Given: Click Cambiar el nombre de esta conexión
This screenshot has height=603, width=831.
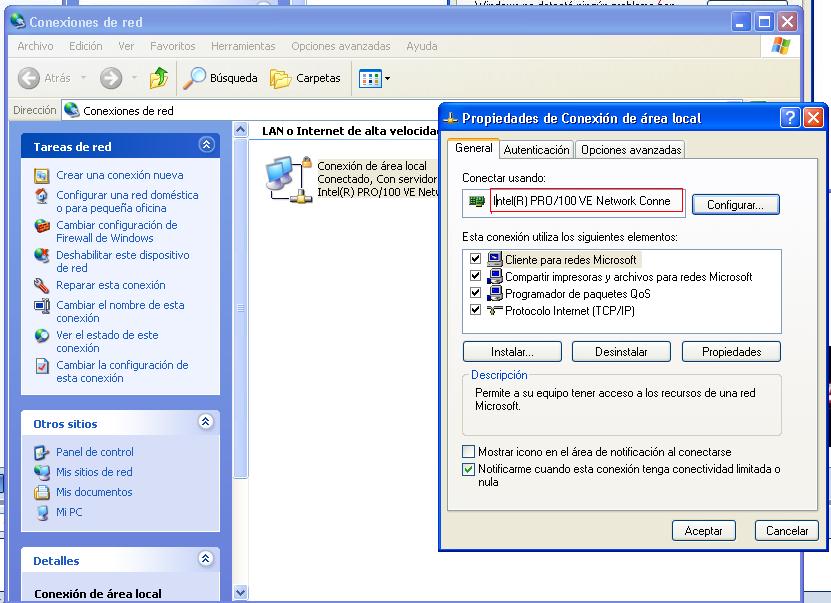Looking at the screenshot, I should coord(120,312).
